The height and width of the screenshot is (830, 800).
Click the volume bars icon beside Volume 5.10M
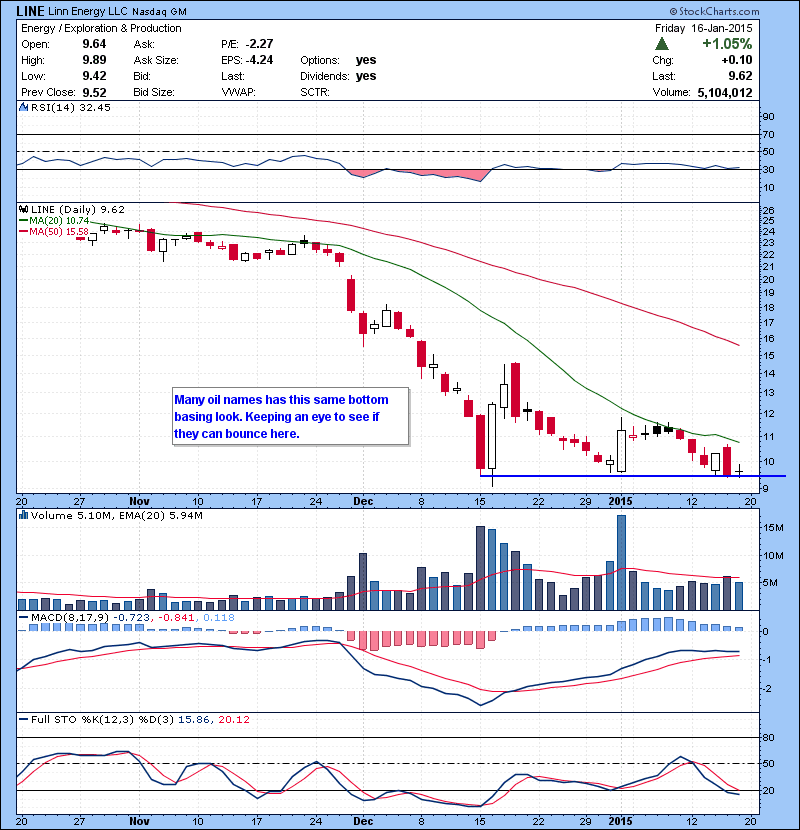point(23,515)
